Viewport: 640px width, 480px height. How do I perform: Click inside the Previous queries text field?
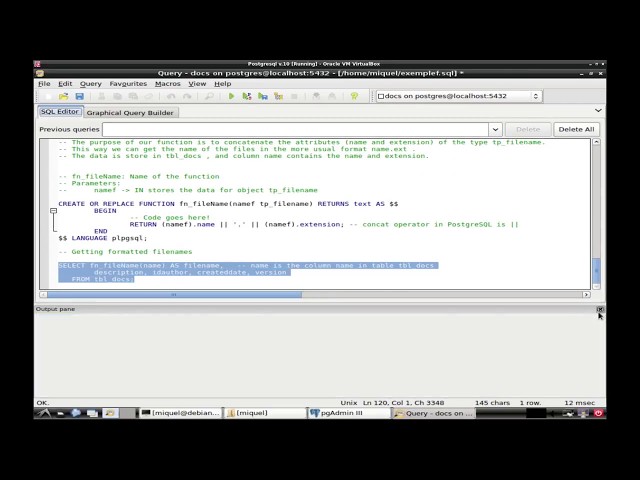coord(296,129)
